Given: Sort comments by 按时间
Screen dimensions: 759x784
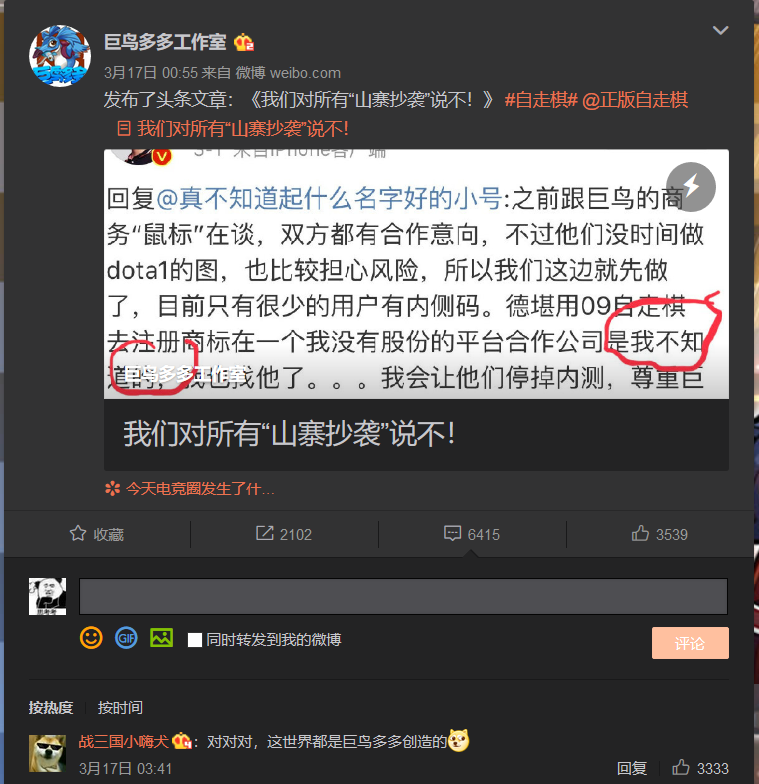Looking at the screenshot, I should pos(120,708).
